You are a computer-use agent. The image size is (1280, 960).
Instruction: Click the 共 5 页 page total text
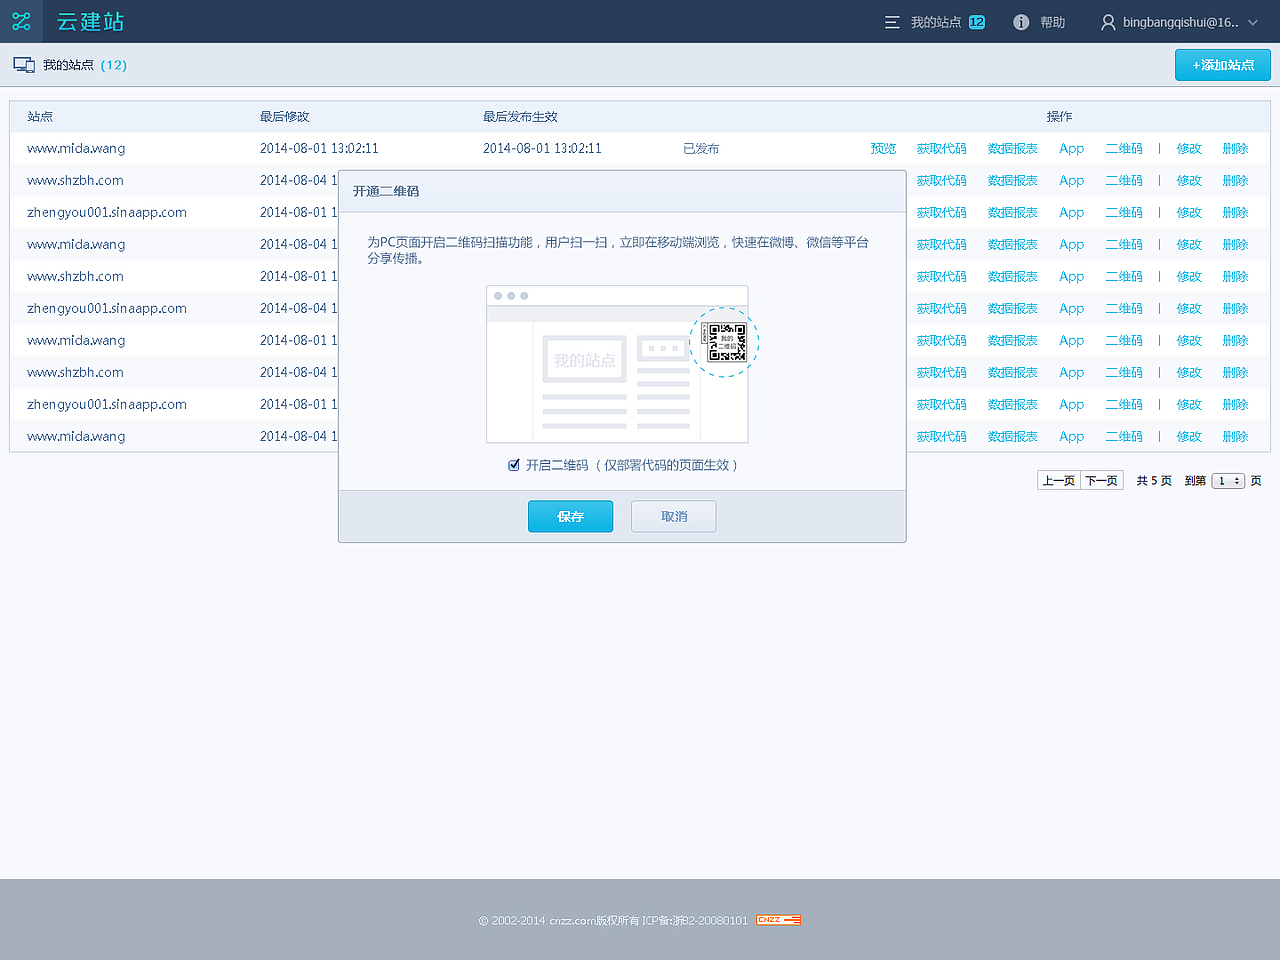(x=1154, y=481)
